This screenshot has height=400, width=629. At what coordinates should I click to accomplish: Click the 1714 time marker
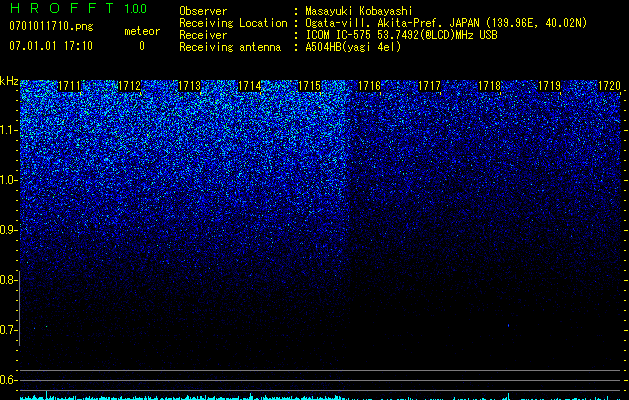click(250, 86)
